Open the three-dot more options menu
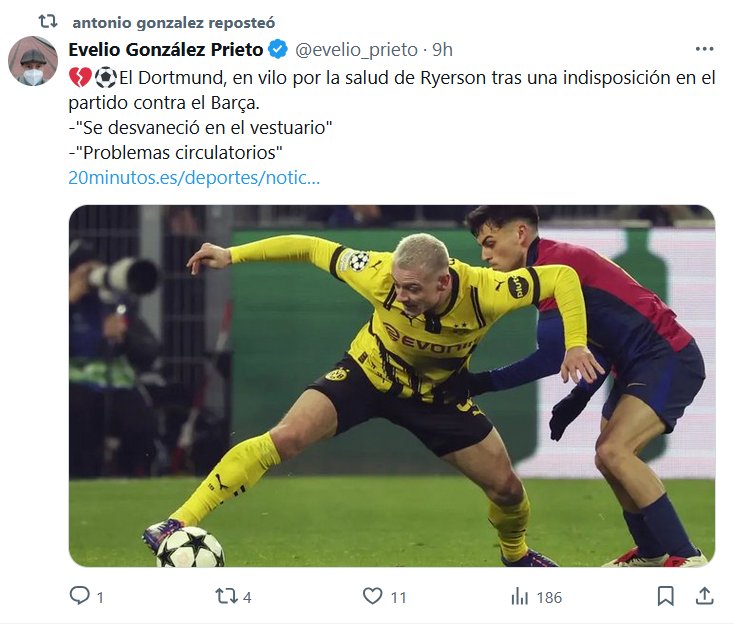Screen dimensions: 734x628 click(x=704, y=49)
